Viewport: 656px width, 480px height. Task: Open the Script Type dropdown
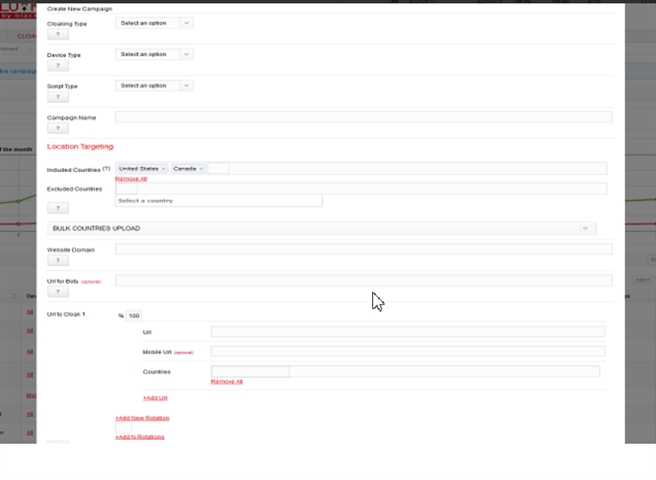154,86
